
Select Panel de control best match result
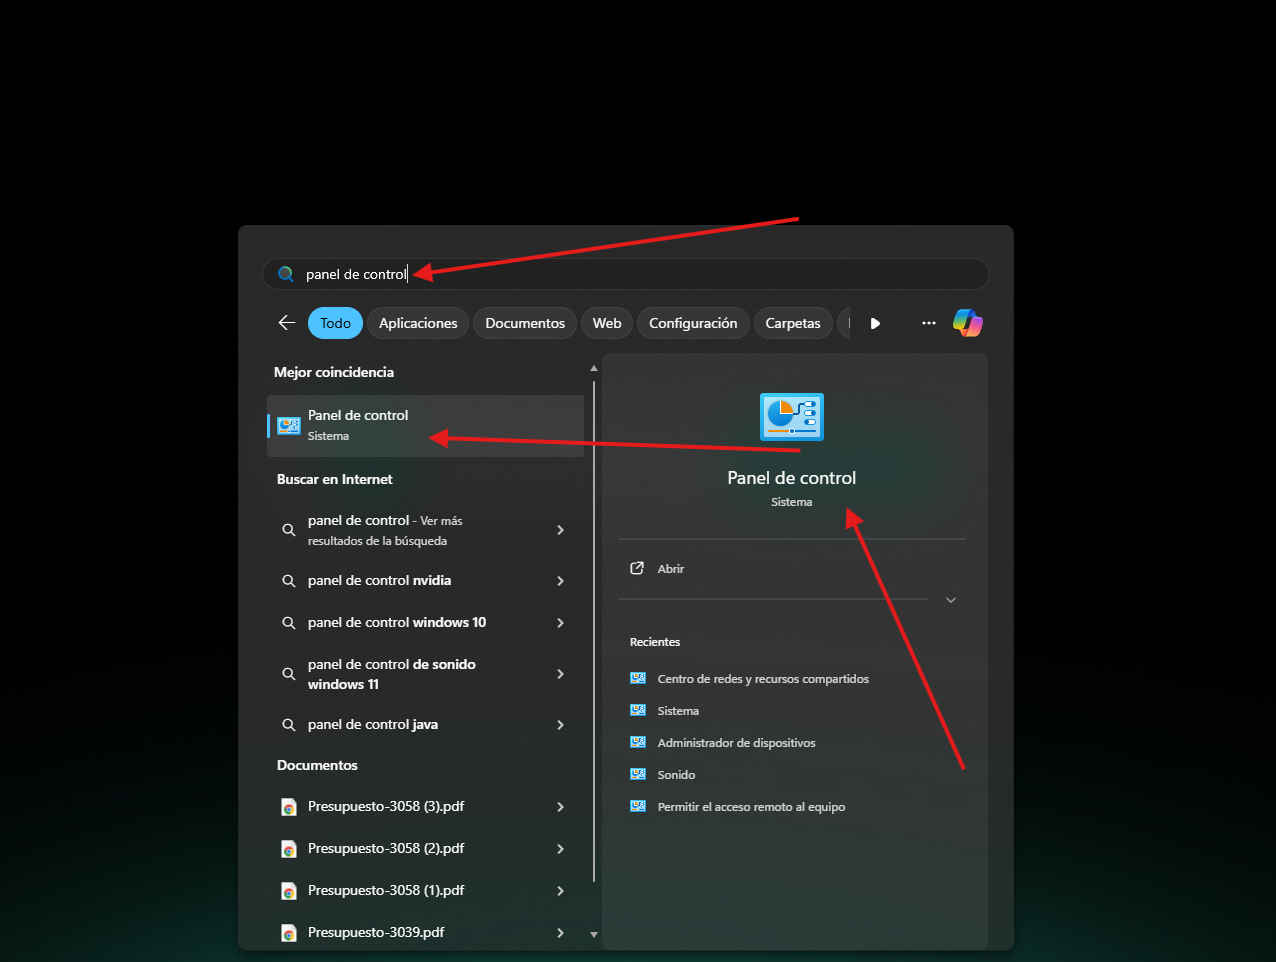425,425
